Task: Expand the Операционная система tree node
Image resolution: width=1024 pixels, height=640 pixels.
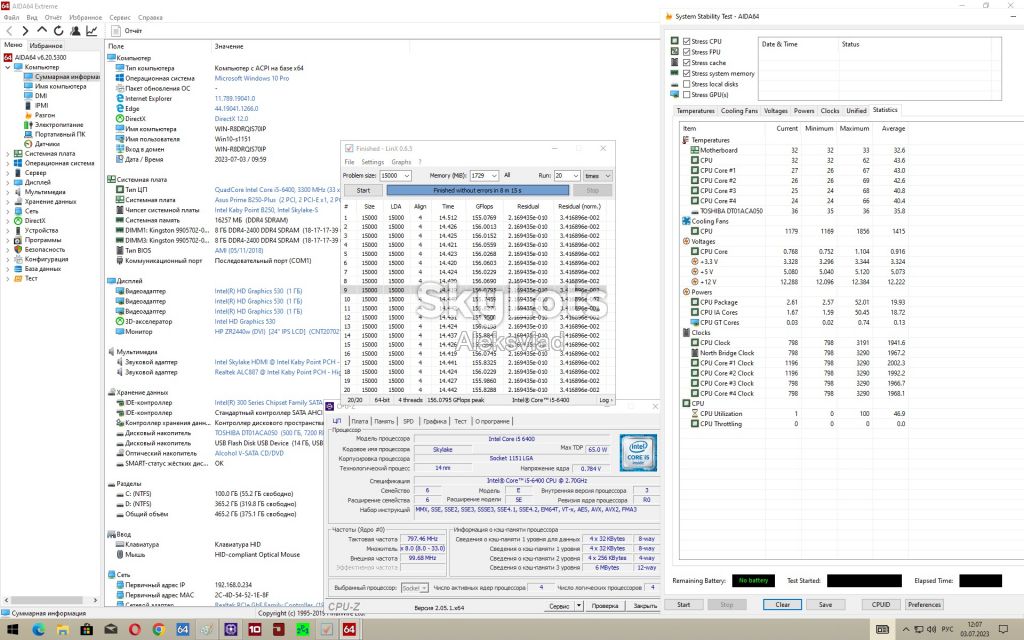Action: coord(8,163)
